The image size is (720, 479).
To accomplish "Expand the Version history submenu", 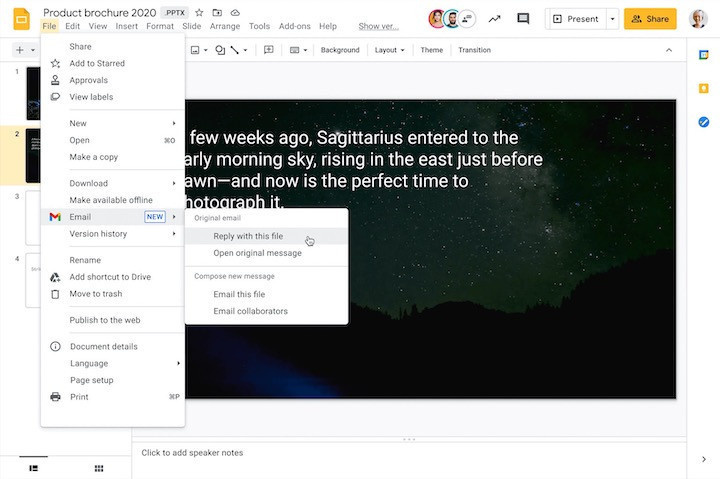I will coord(112,234).
